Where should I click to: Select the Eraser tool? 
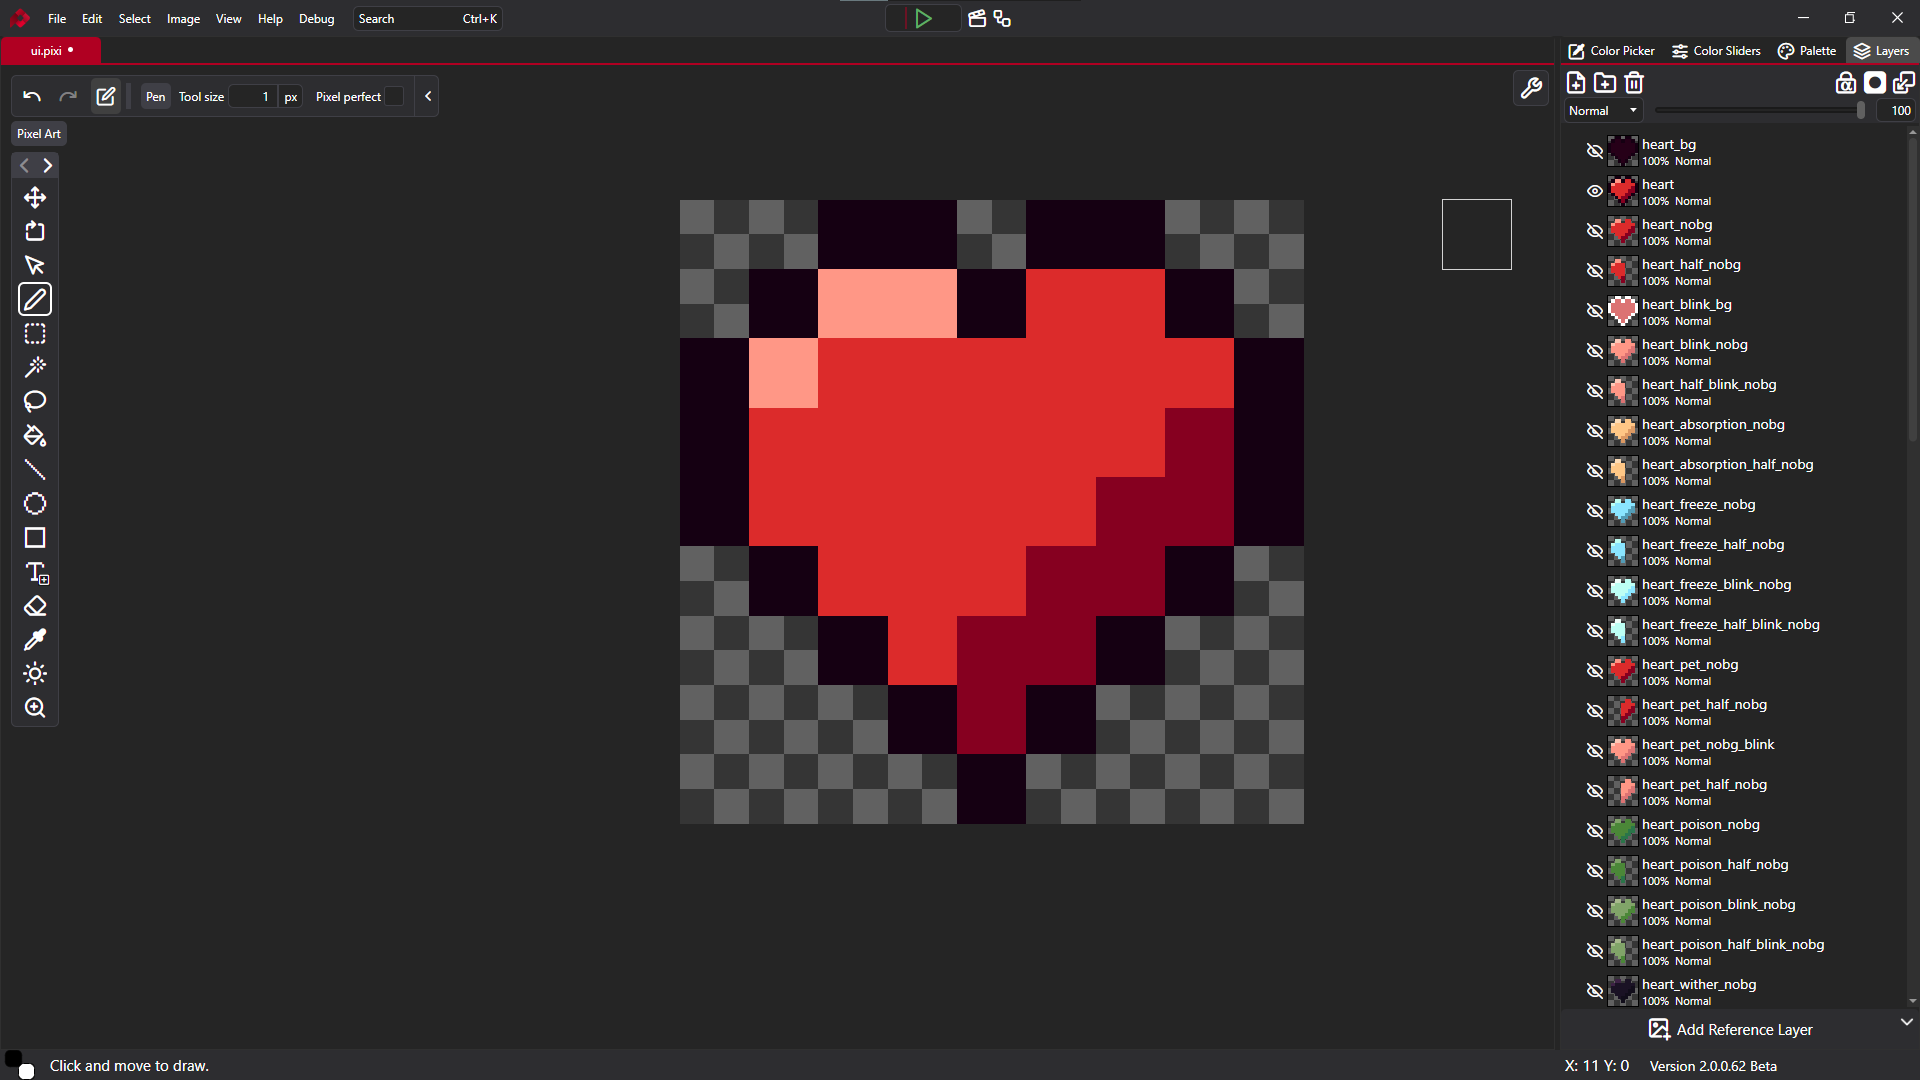[35, 606]
